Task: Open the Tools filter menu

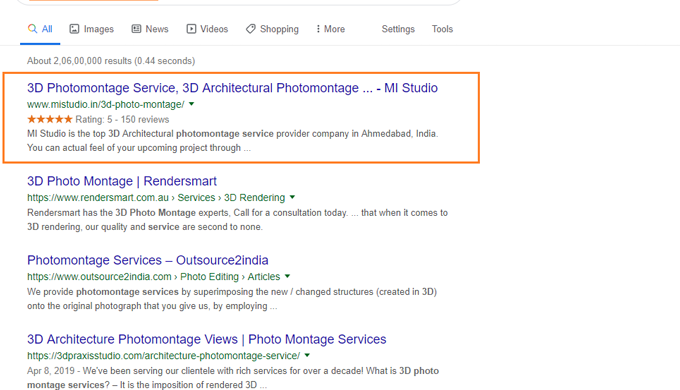Action: [442, 29]
